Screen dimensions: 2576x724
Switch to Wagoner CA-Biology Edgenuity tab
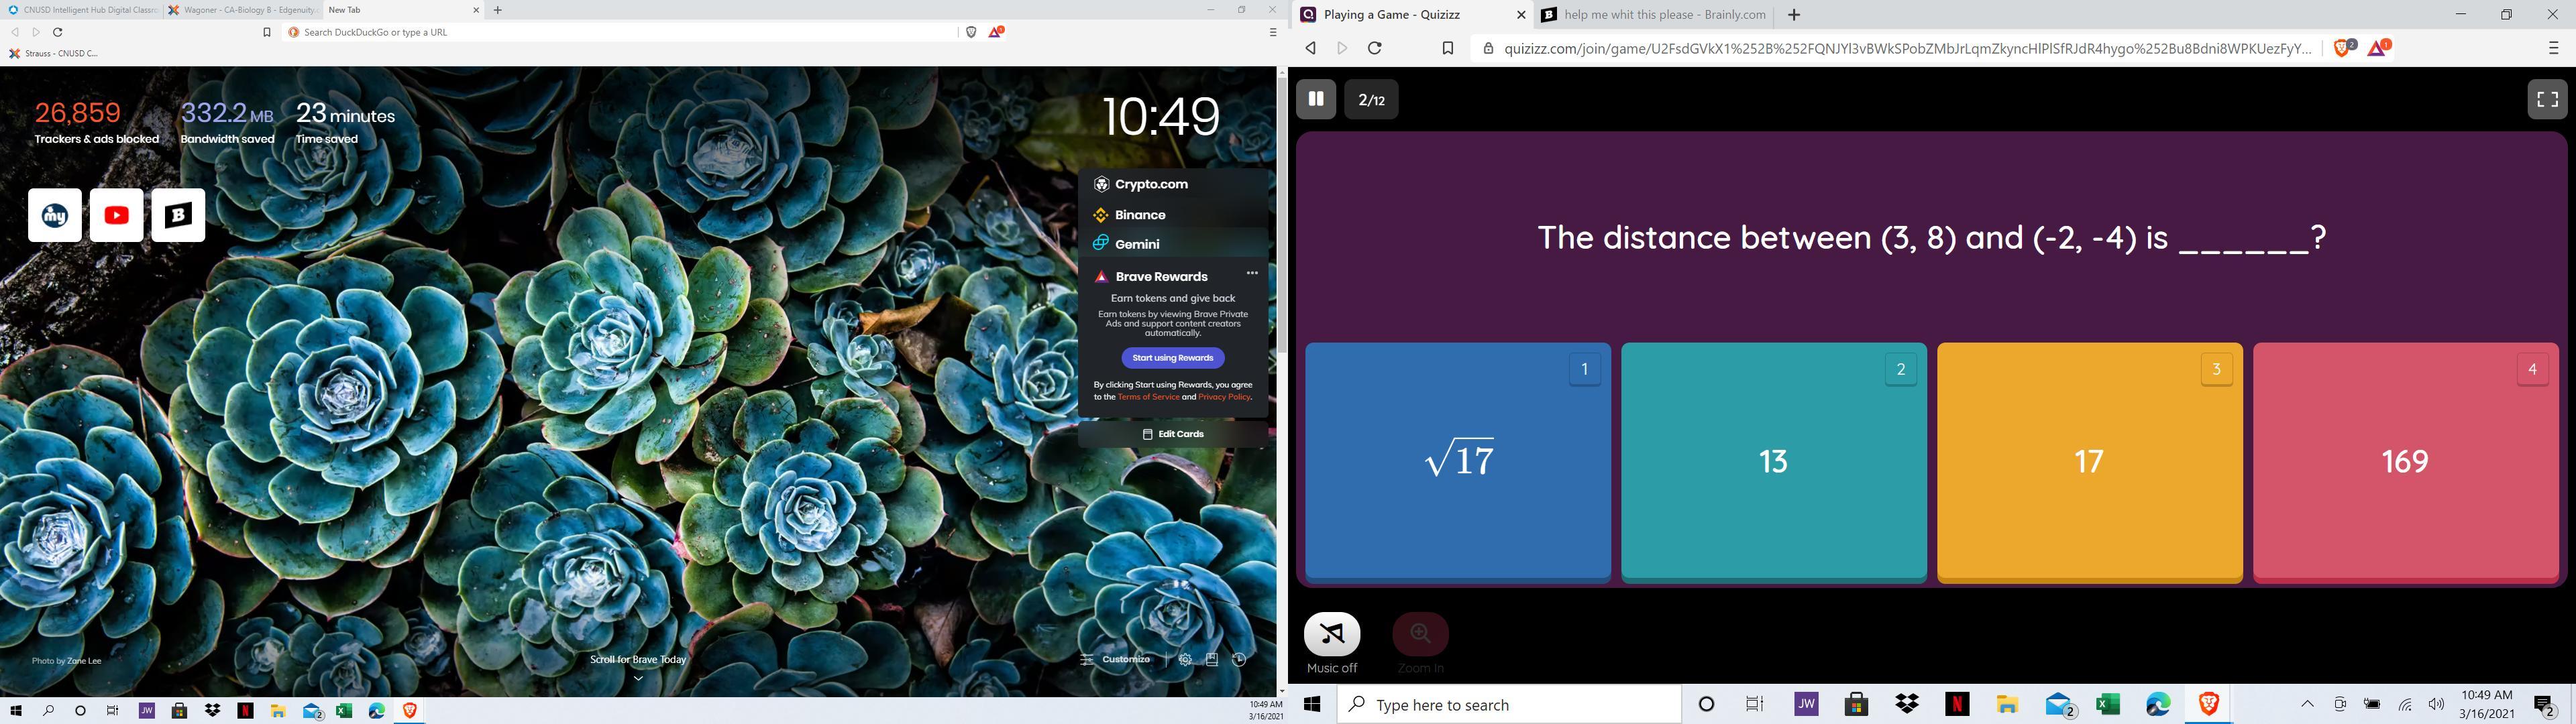point(242,10)
